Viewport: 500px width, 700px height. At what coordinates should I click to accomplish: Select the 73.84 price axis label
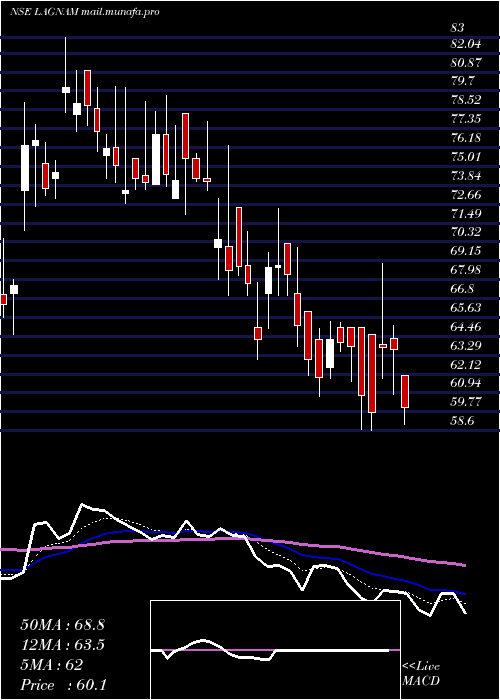466,176
